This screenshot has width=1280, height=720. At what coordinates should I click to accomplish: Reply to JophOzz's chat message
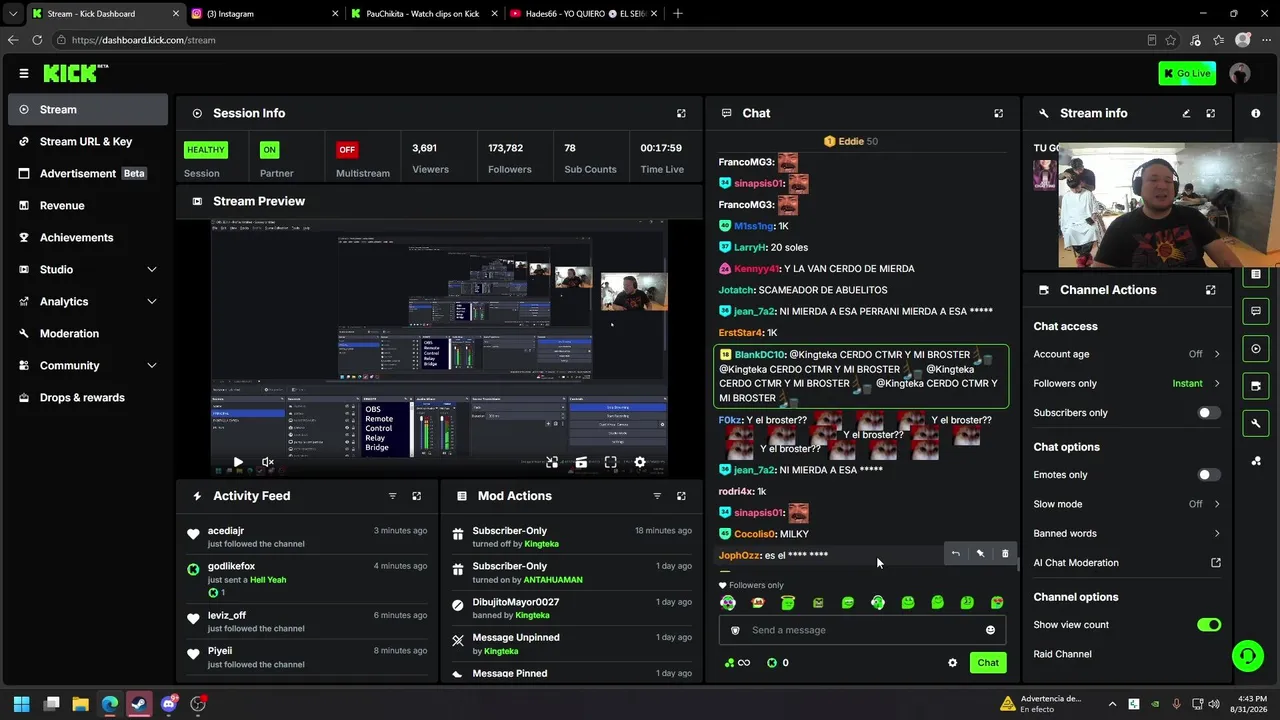coord(955,554)
